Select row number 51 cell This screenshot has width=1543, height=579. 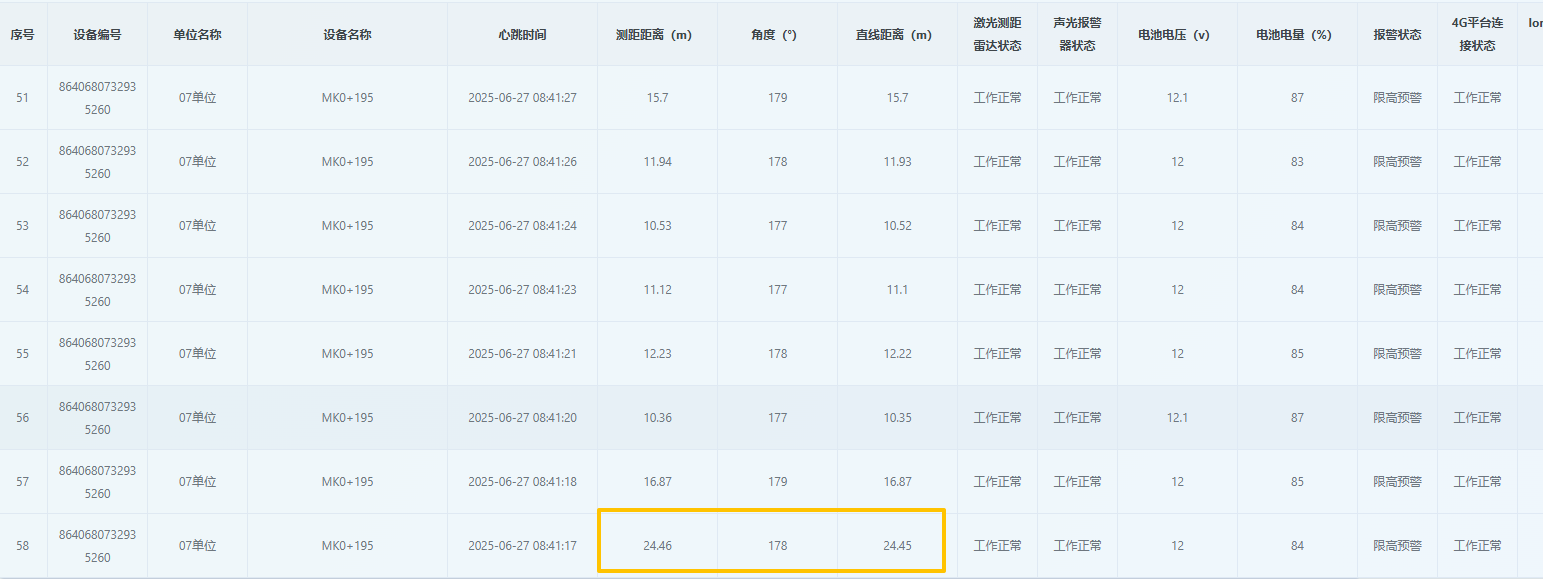point(23,98)
